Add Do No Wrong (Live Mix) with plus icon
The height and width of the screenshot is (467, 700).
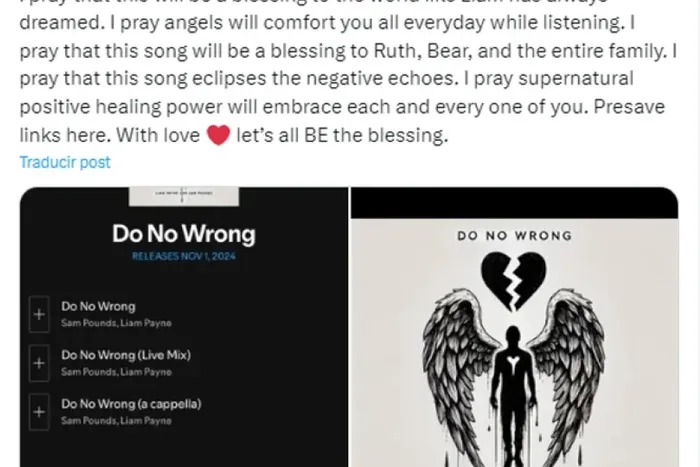pos(39,363)
